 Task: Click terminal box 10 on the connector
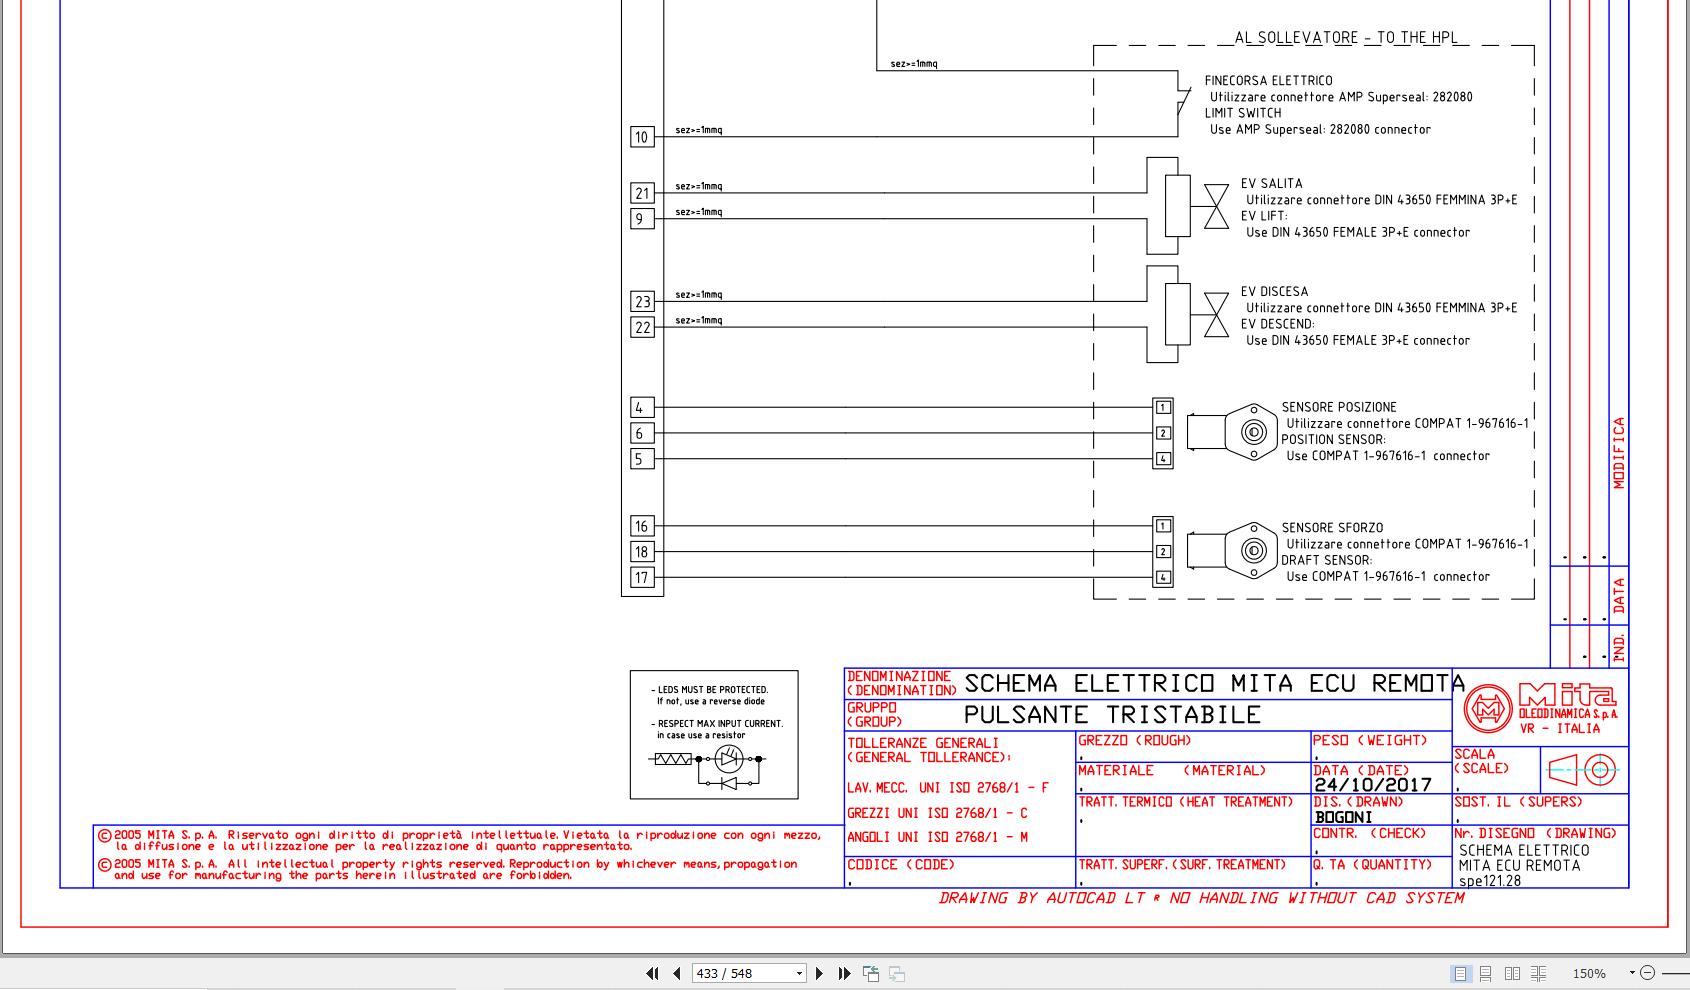pos(642,137)
